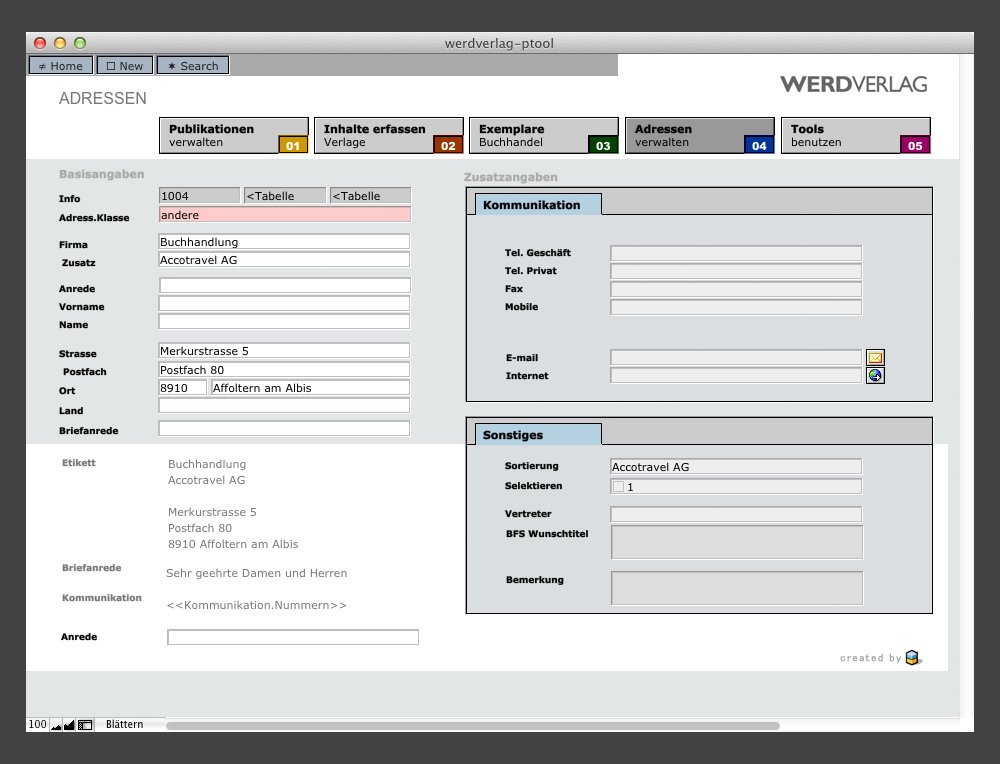Switch to Exemplare Buchhandel tab
This screenshot has width=1000, height=764.
(543, 135)
